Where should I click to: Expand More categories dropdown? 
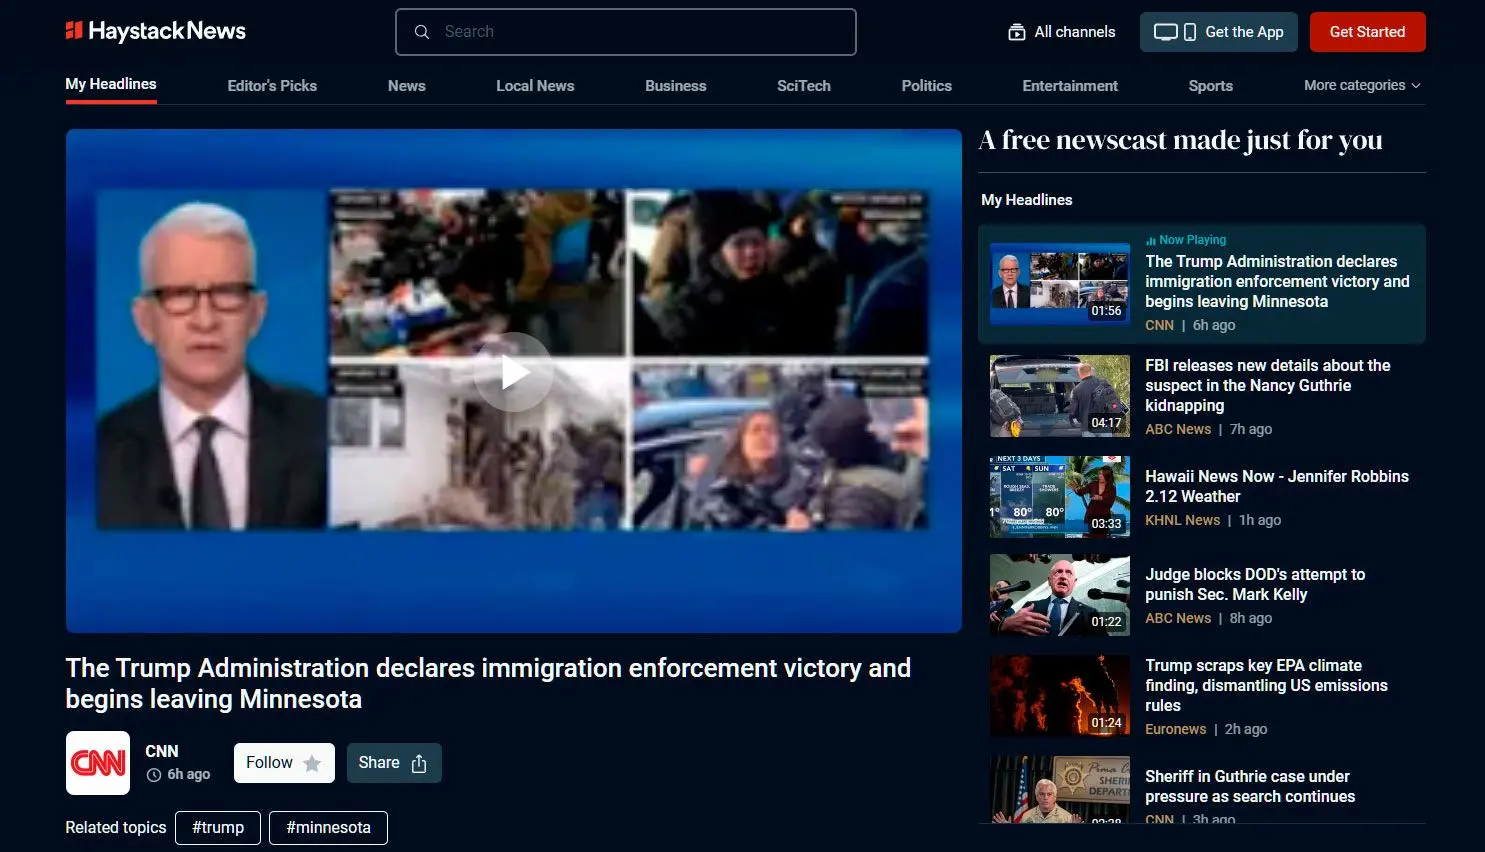pyautogui.click(x=1361, y=86)
